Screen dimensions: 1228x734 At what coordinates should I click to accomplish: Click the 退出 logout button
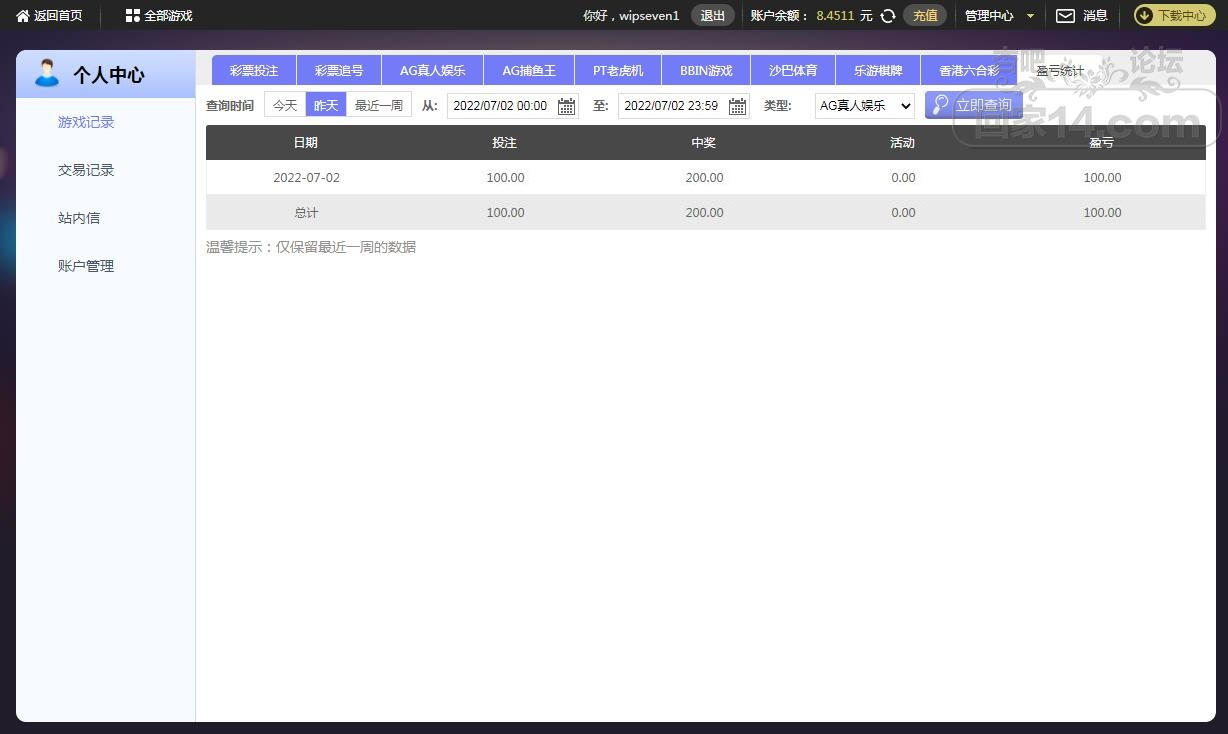[x=712, y=16]
